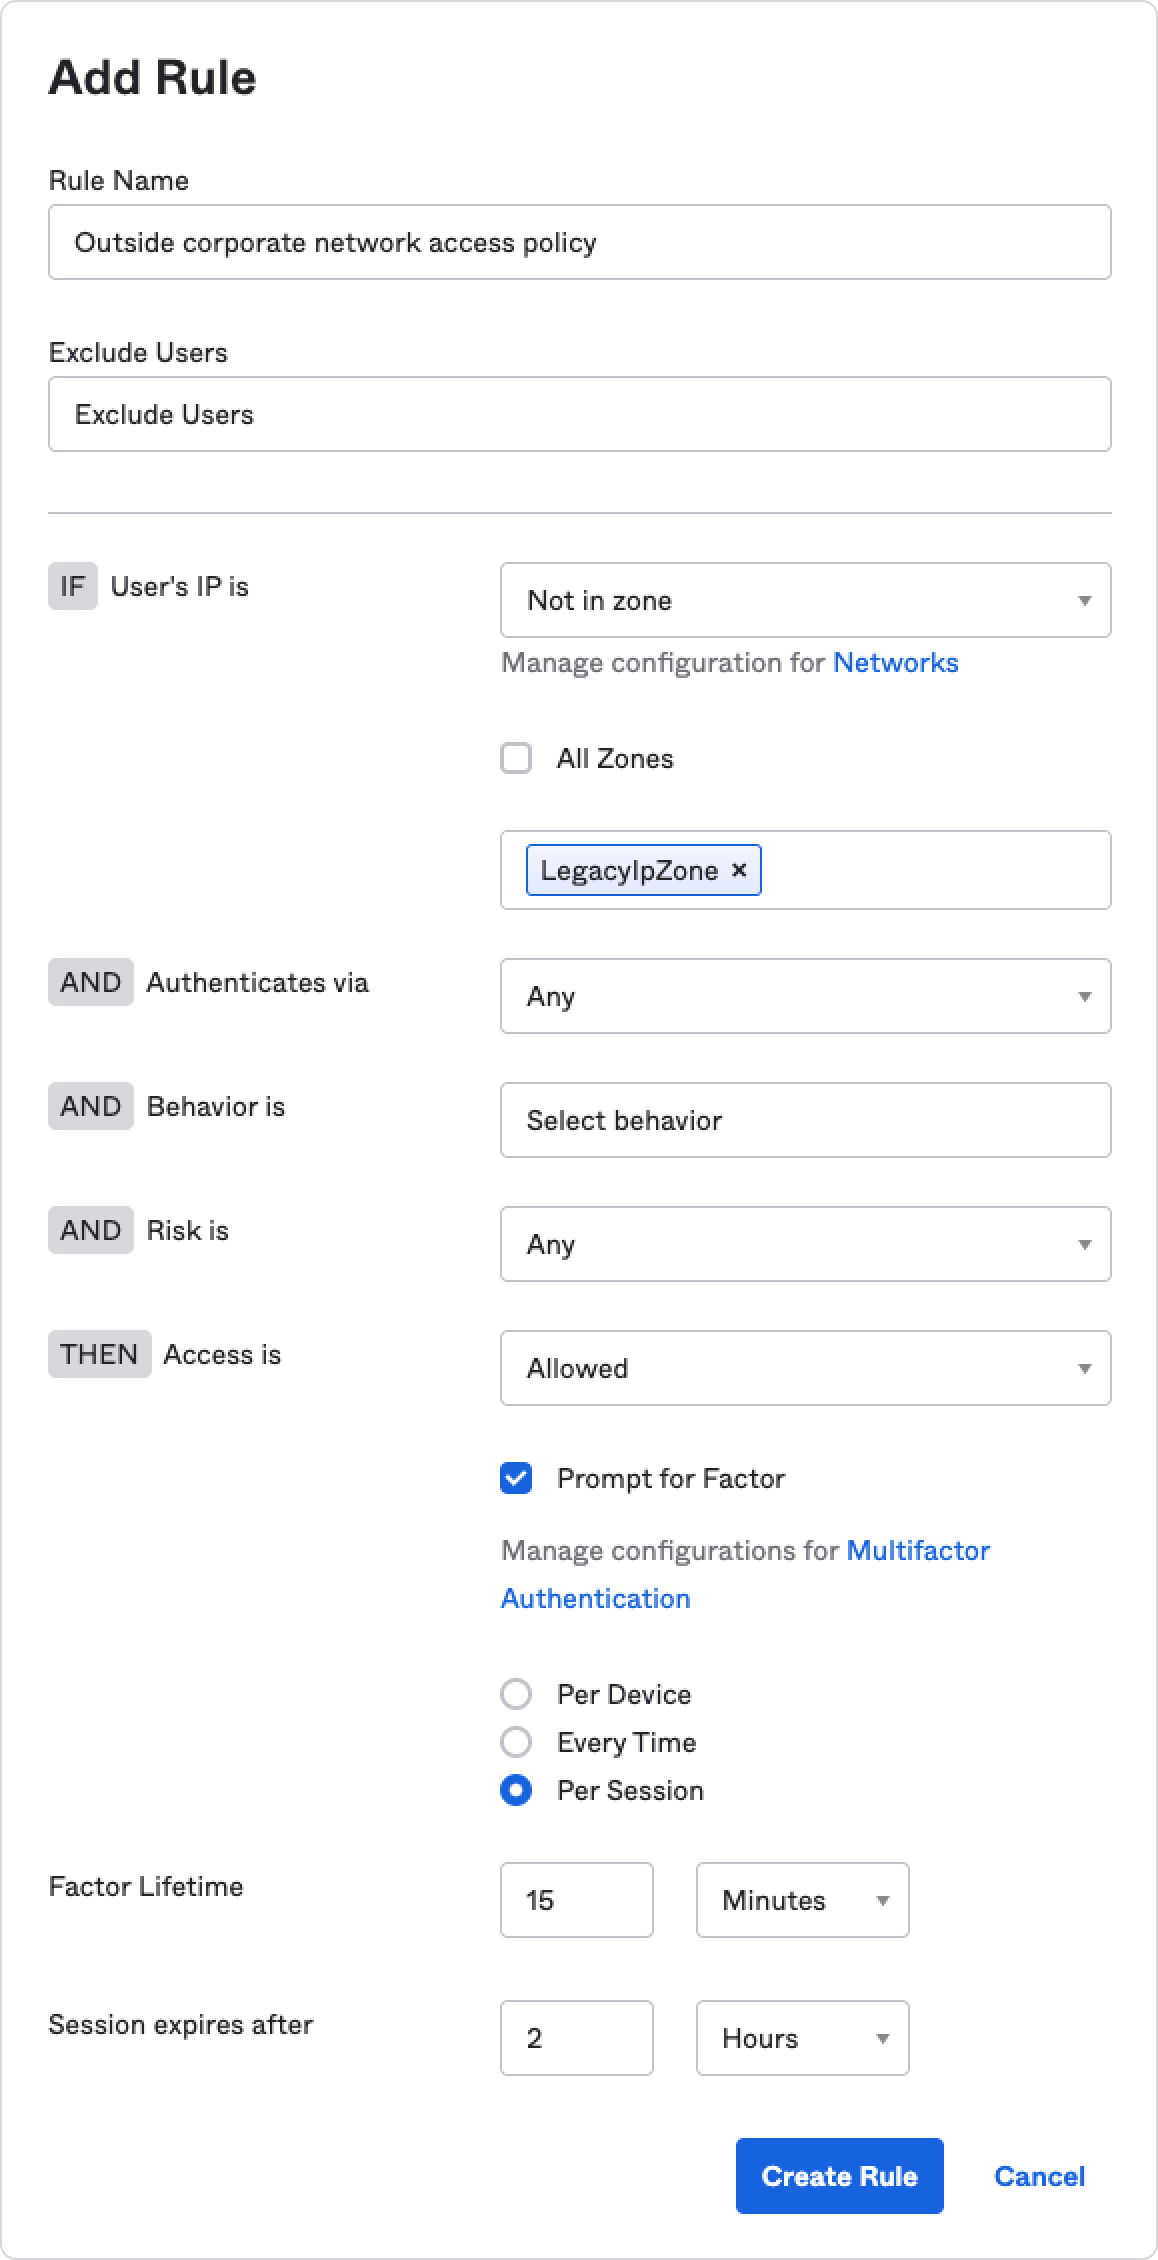Click the Factor Lifetime number field
Image resolution: width=1158 pixels, height=2260 pixels.
point(576,1900)
